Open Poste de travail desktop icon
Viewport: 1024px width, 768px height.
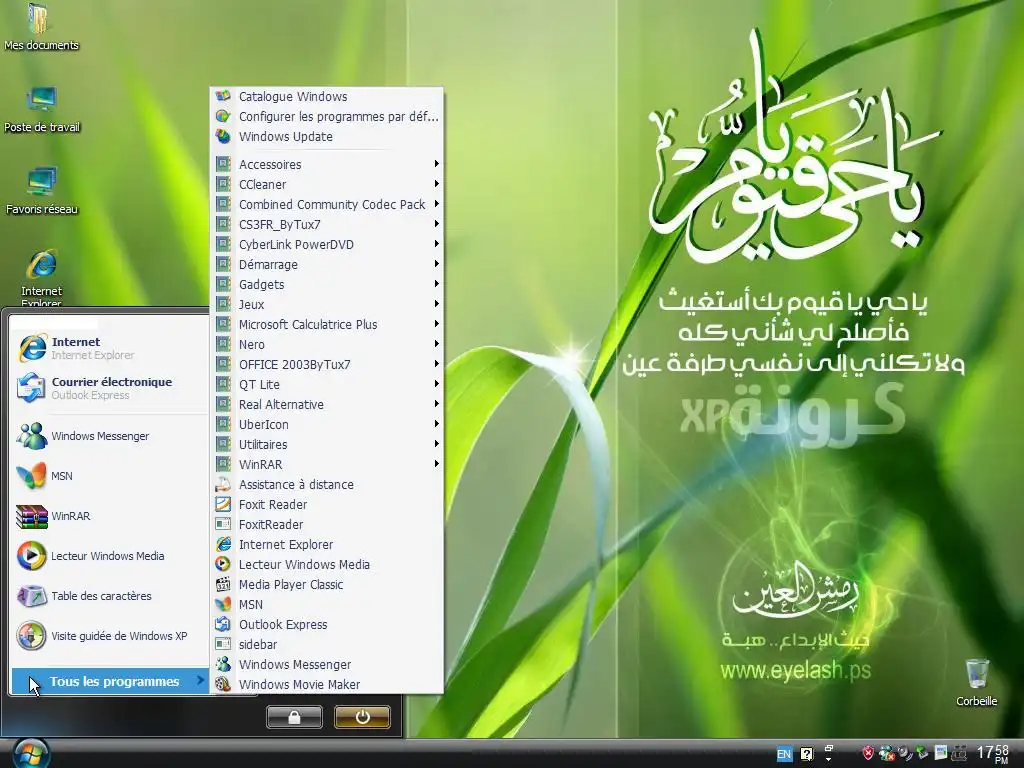42,110
